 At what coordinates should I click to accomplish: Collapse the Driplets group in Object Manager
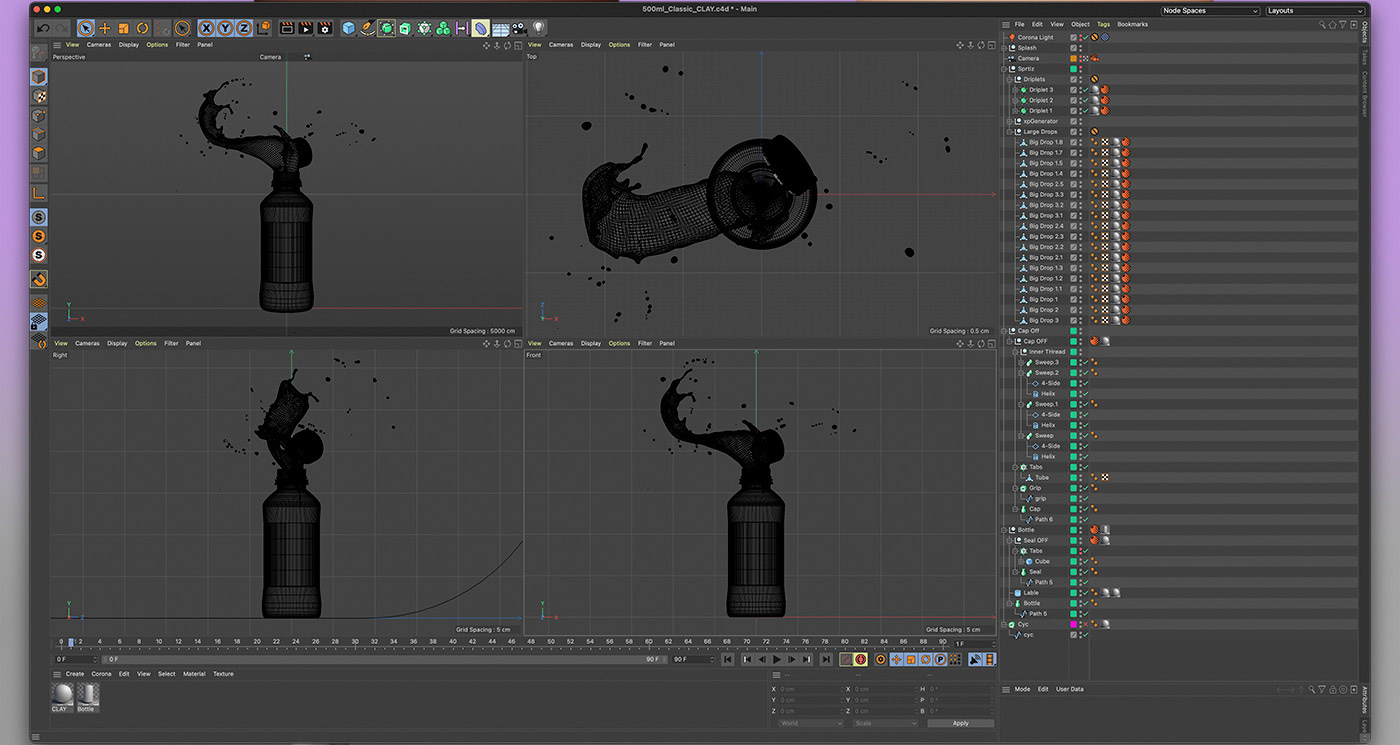(x=1010, y=79)
